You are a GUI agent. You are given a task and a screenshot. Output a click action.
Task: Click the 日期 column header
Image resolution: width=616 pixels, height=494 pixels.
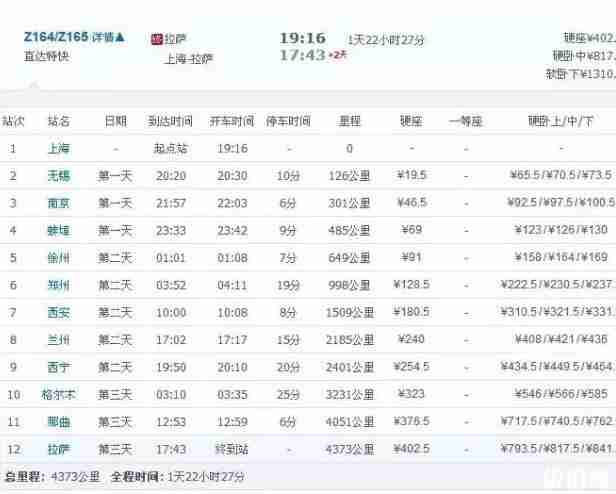click(116, 121)
